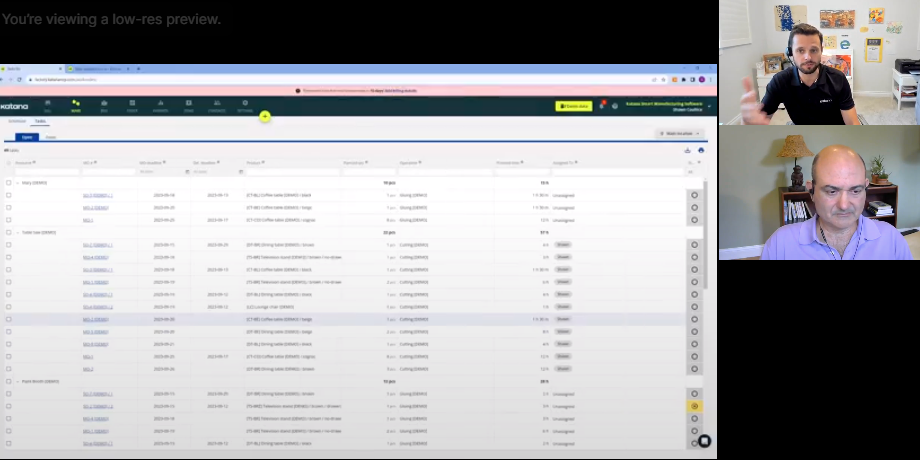Collapse the Paint Booth (DEMO) group

pyautogui.click(x=18, y=381)
